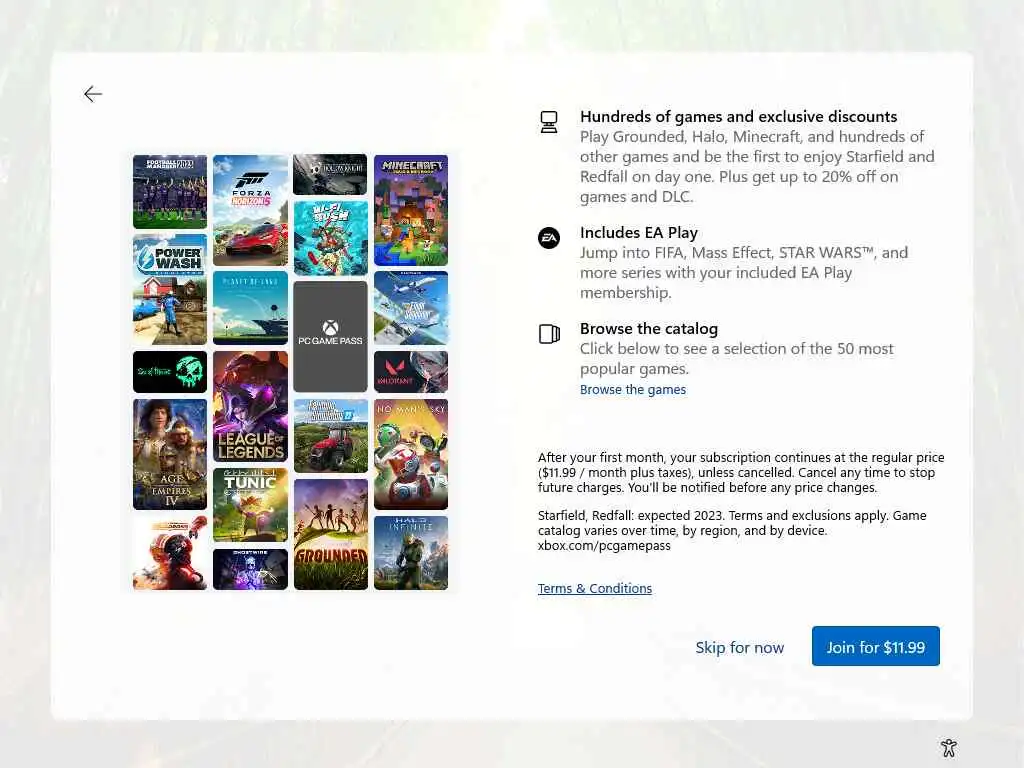The height and width of the screenshot is (768, 1024).
Task: Click the xbox.com/pcgamepass text
Action: [604, 545]
